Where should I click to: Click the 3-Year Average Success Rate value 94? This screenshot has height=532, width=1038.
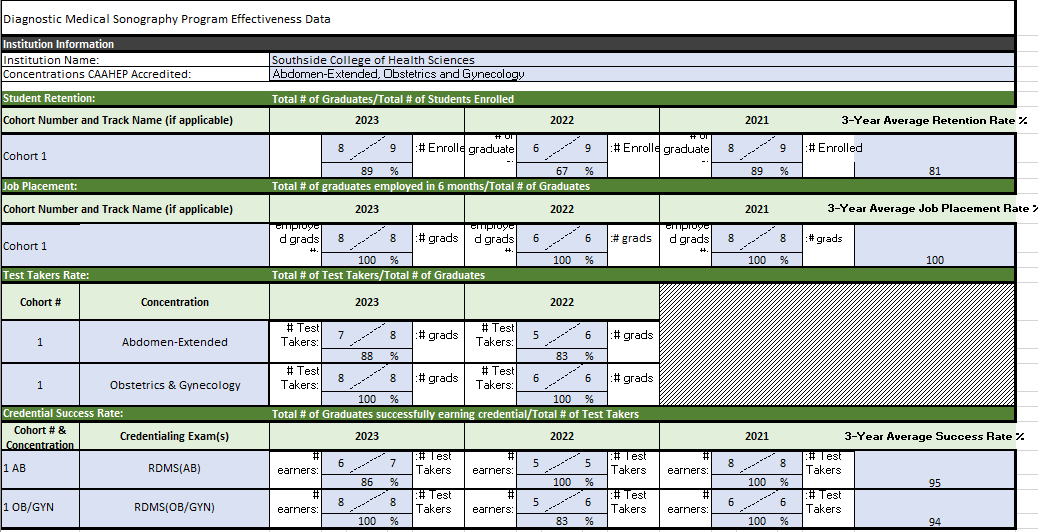point(934,522)
